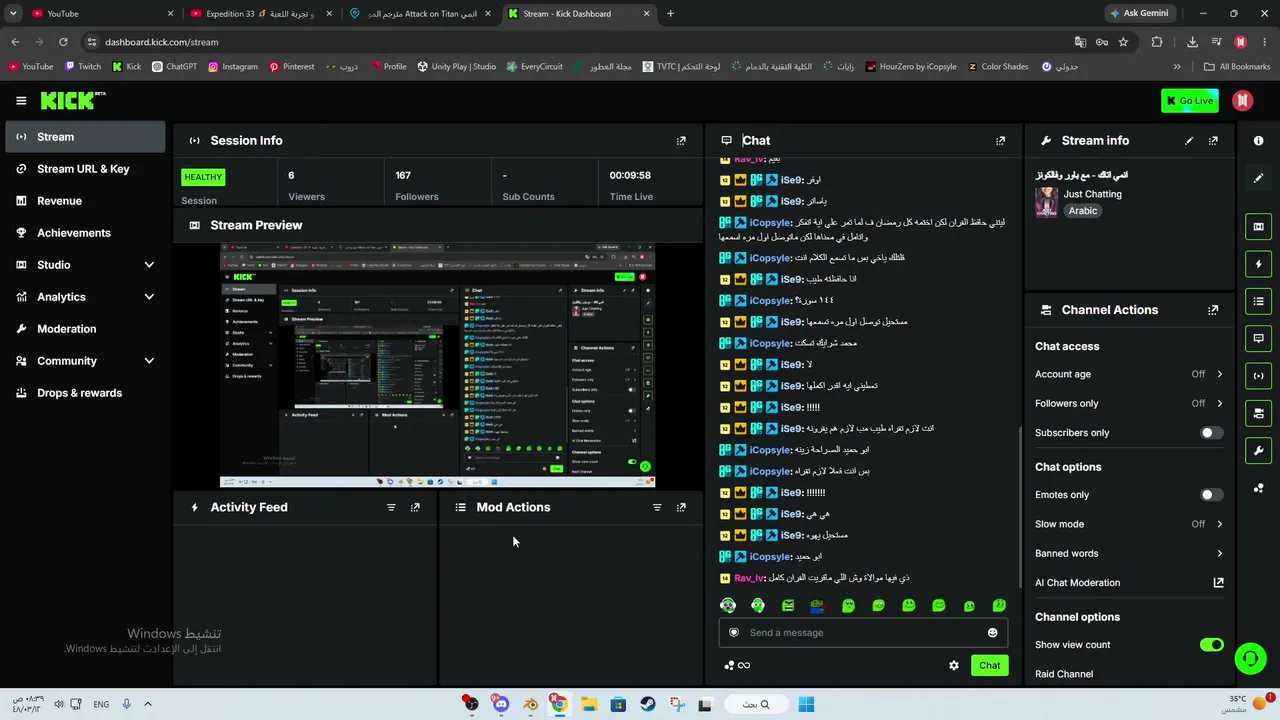Open Stream URL & Key page

[x=85, y=169]
